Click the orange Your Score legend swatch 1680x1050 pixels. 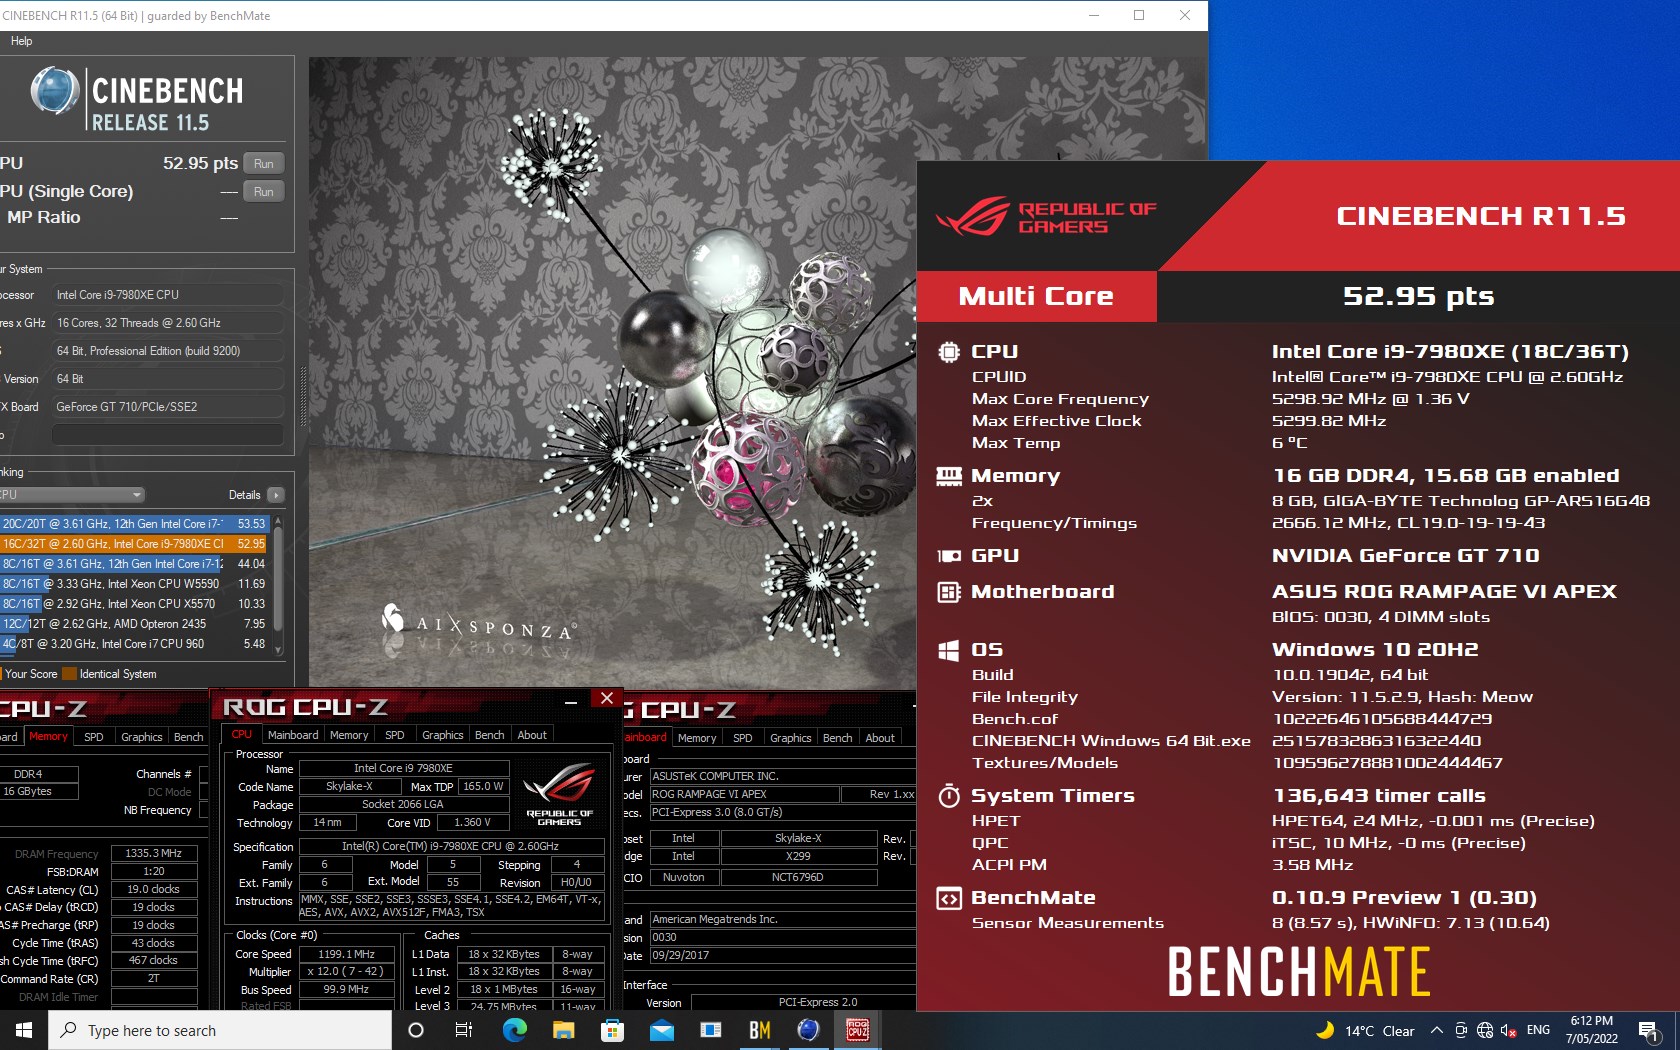coord(2,674)
